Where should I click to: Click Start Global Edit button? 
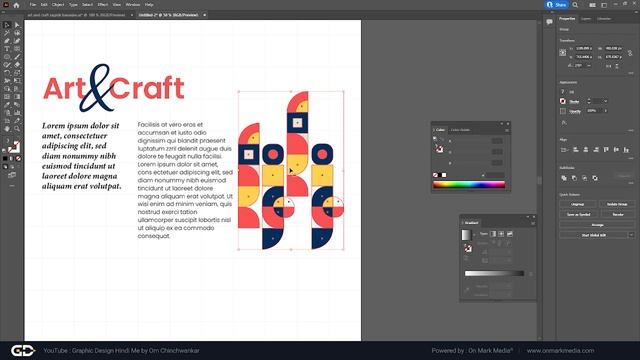pyautogui.click(x=593, y=235)
